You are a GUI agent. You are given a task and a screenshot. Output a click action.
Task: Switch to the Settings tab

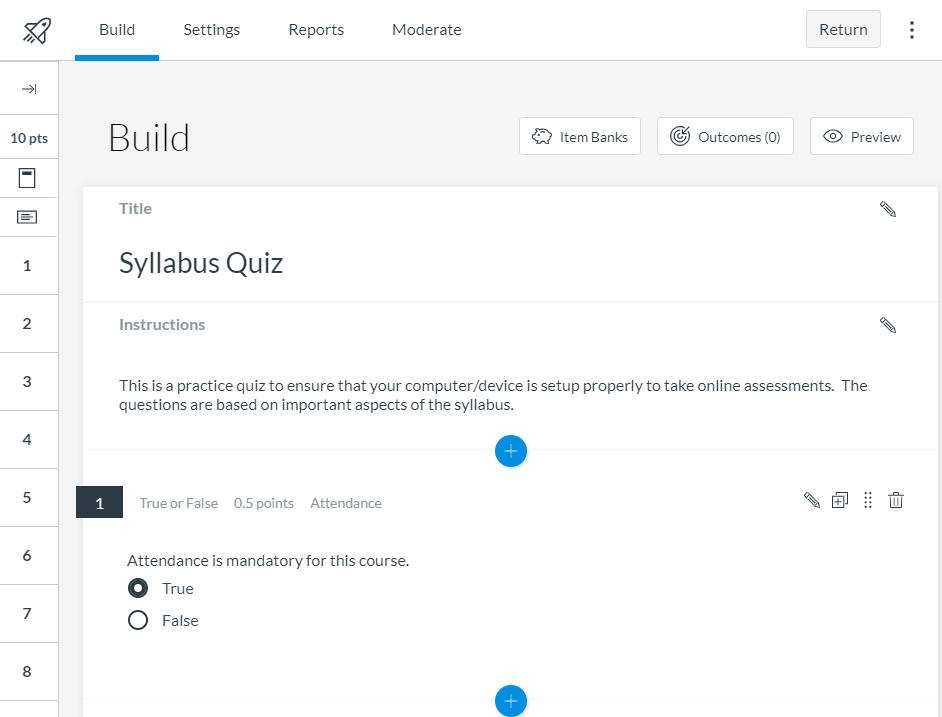(x=211, y=29)
